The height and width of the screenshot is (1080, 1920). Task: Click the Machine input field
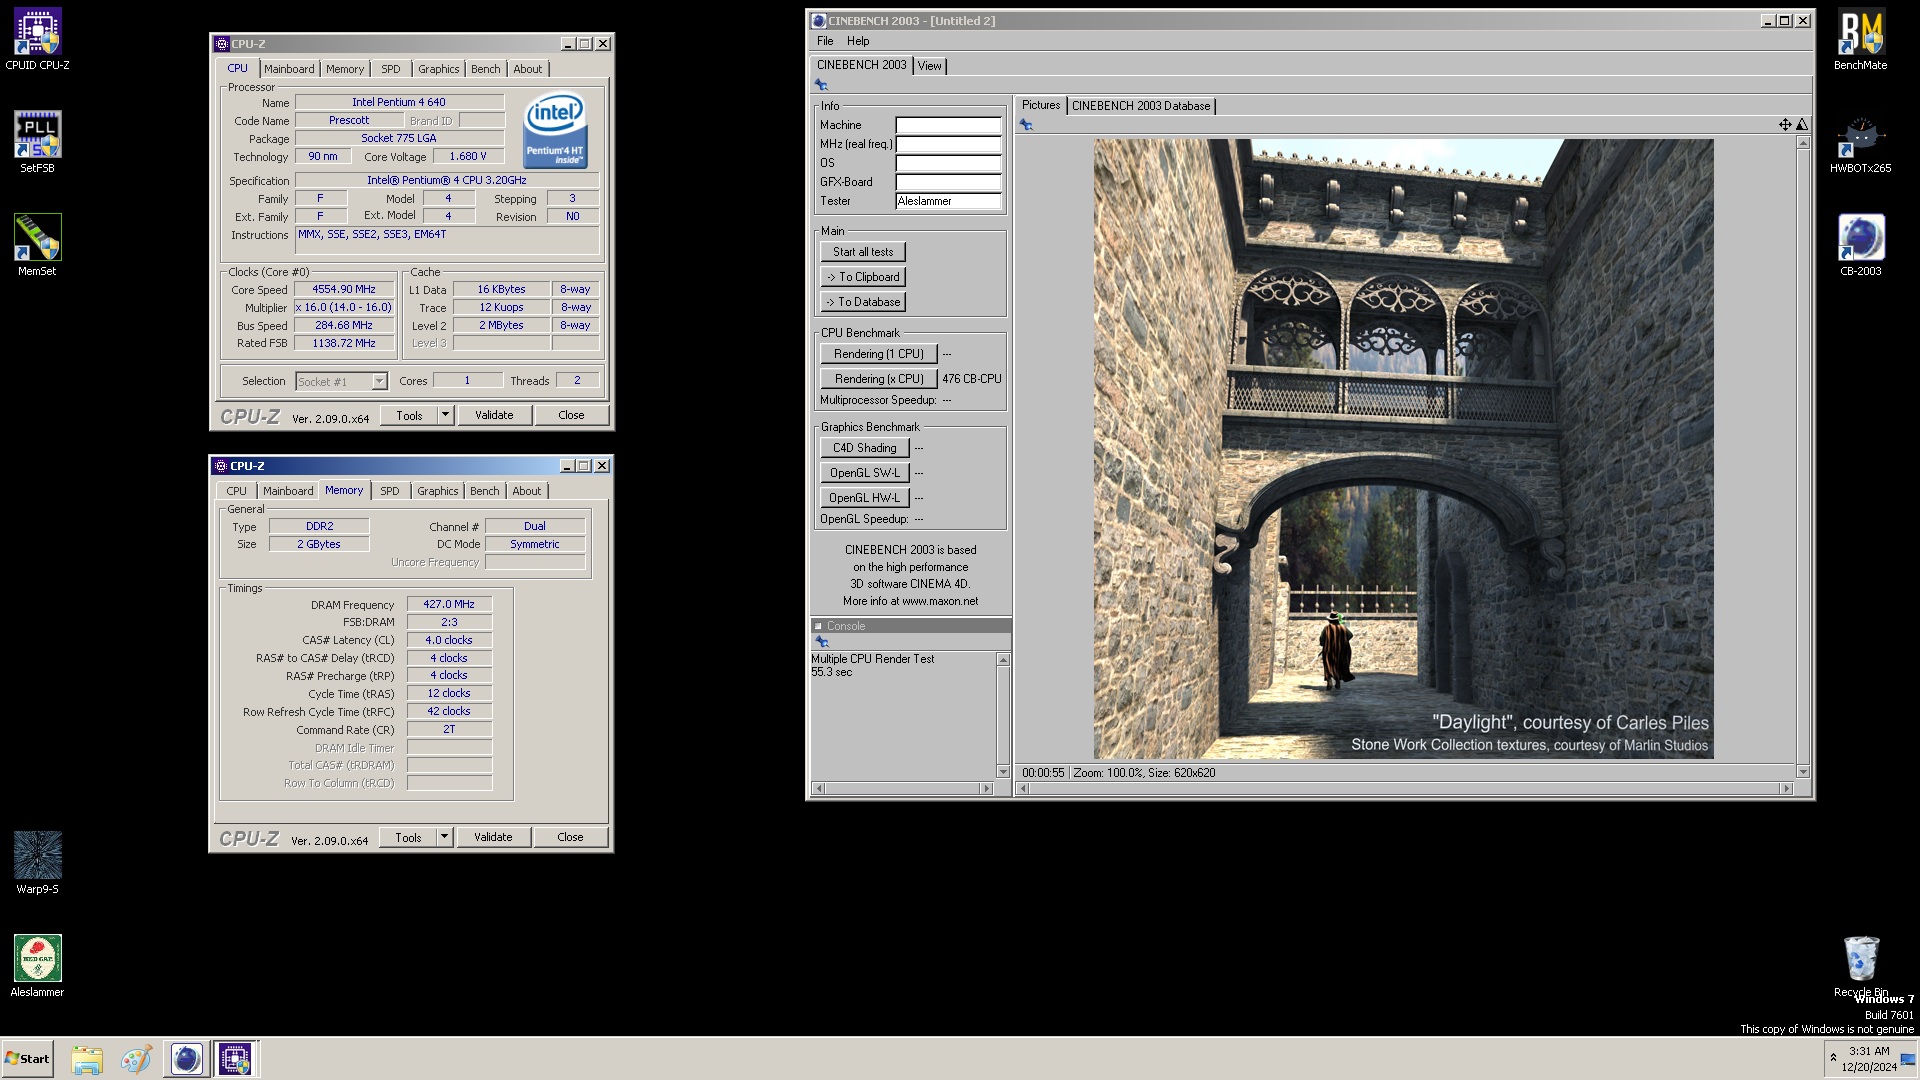point(948,126)
